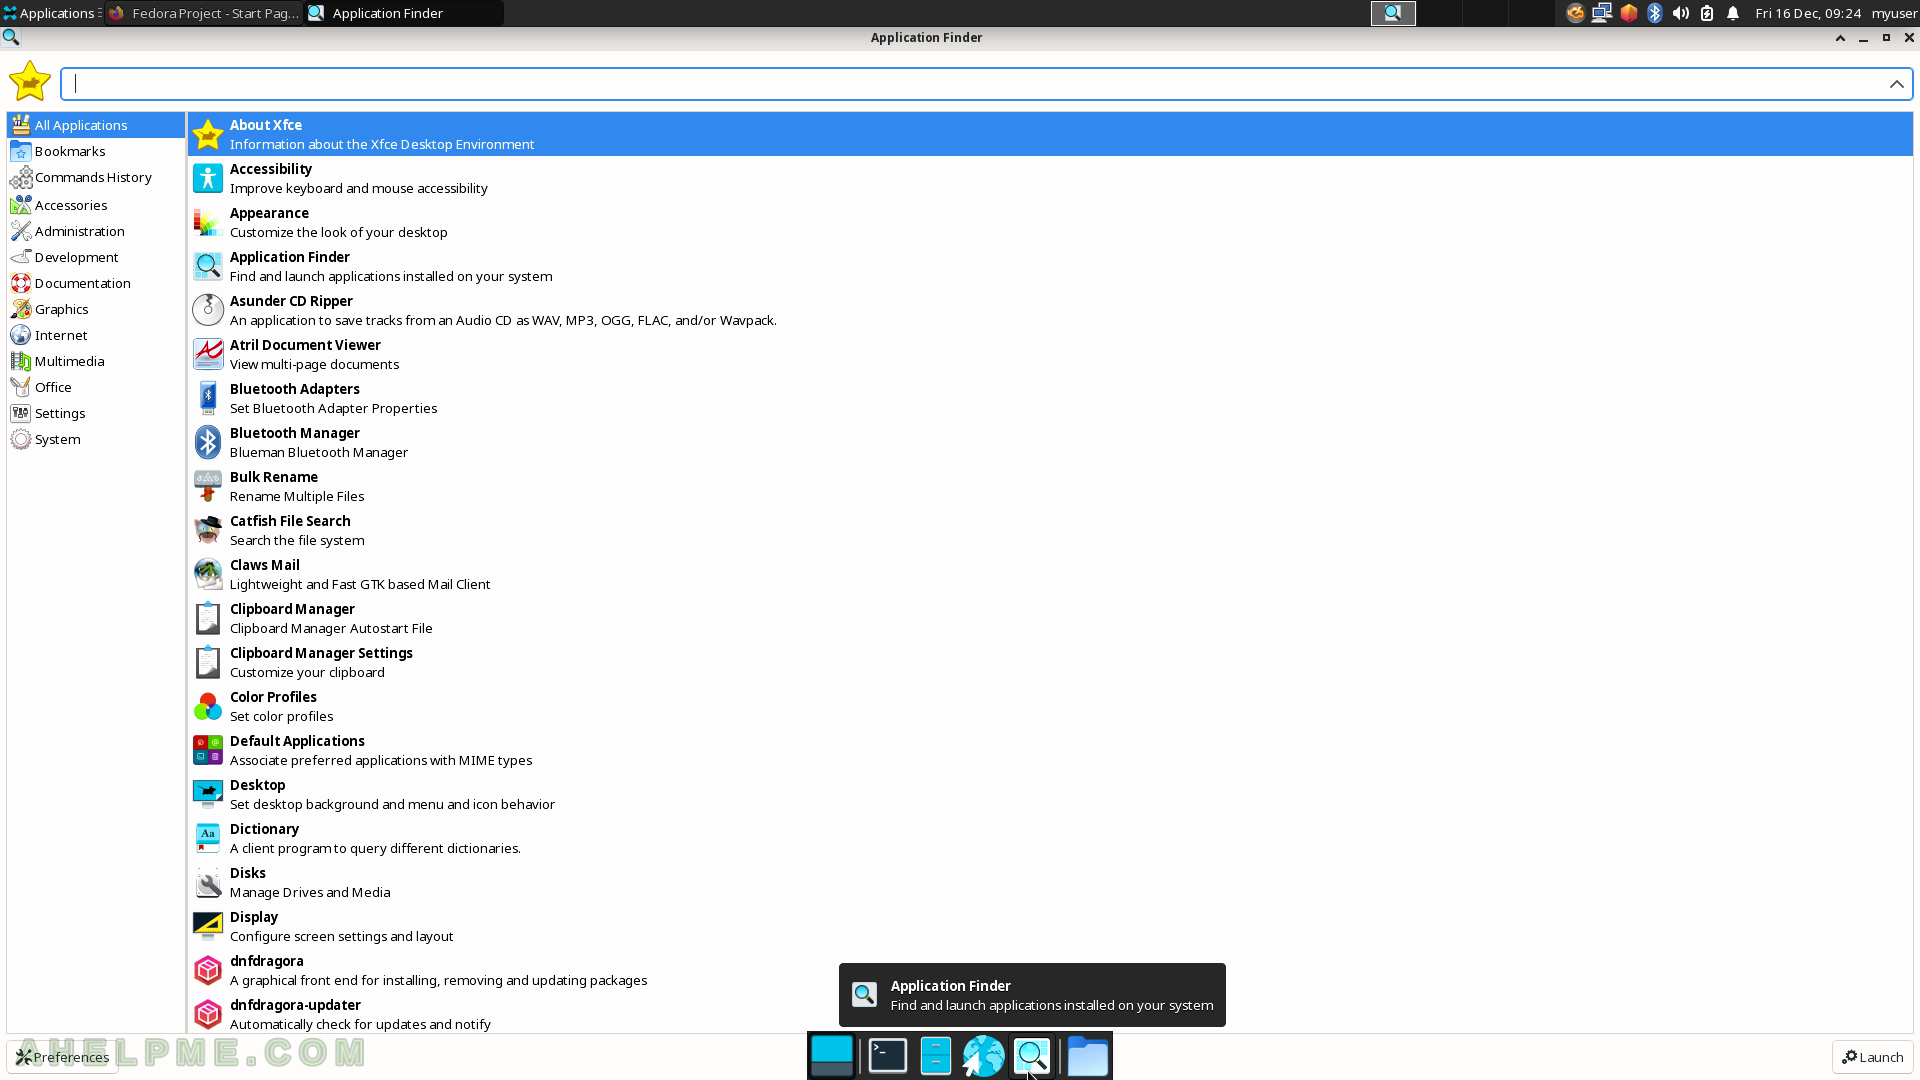Screen dimensions: 1920x1080
Task: Open myuser session menu
Action: [1894, 13]
